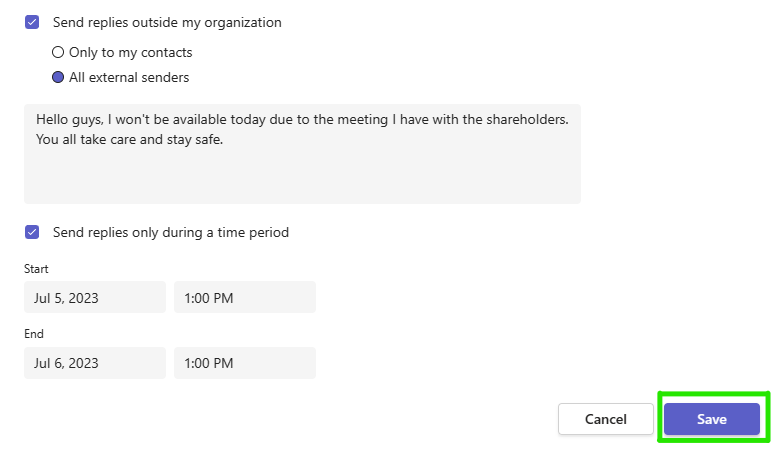The image size is (777, 461).
Task: Uncheck the outside my organization checkbox
Action: [32, 22]
